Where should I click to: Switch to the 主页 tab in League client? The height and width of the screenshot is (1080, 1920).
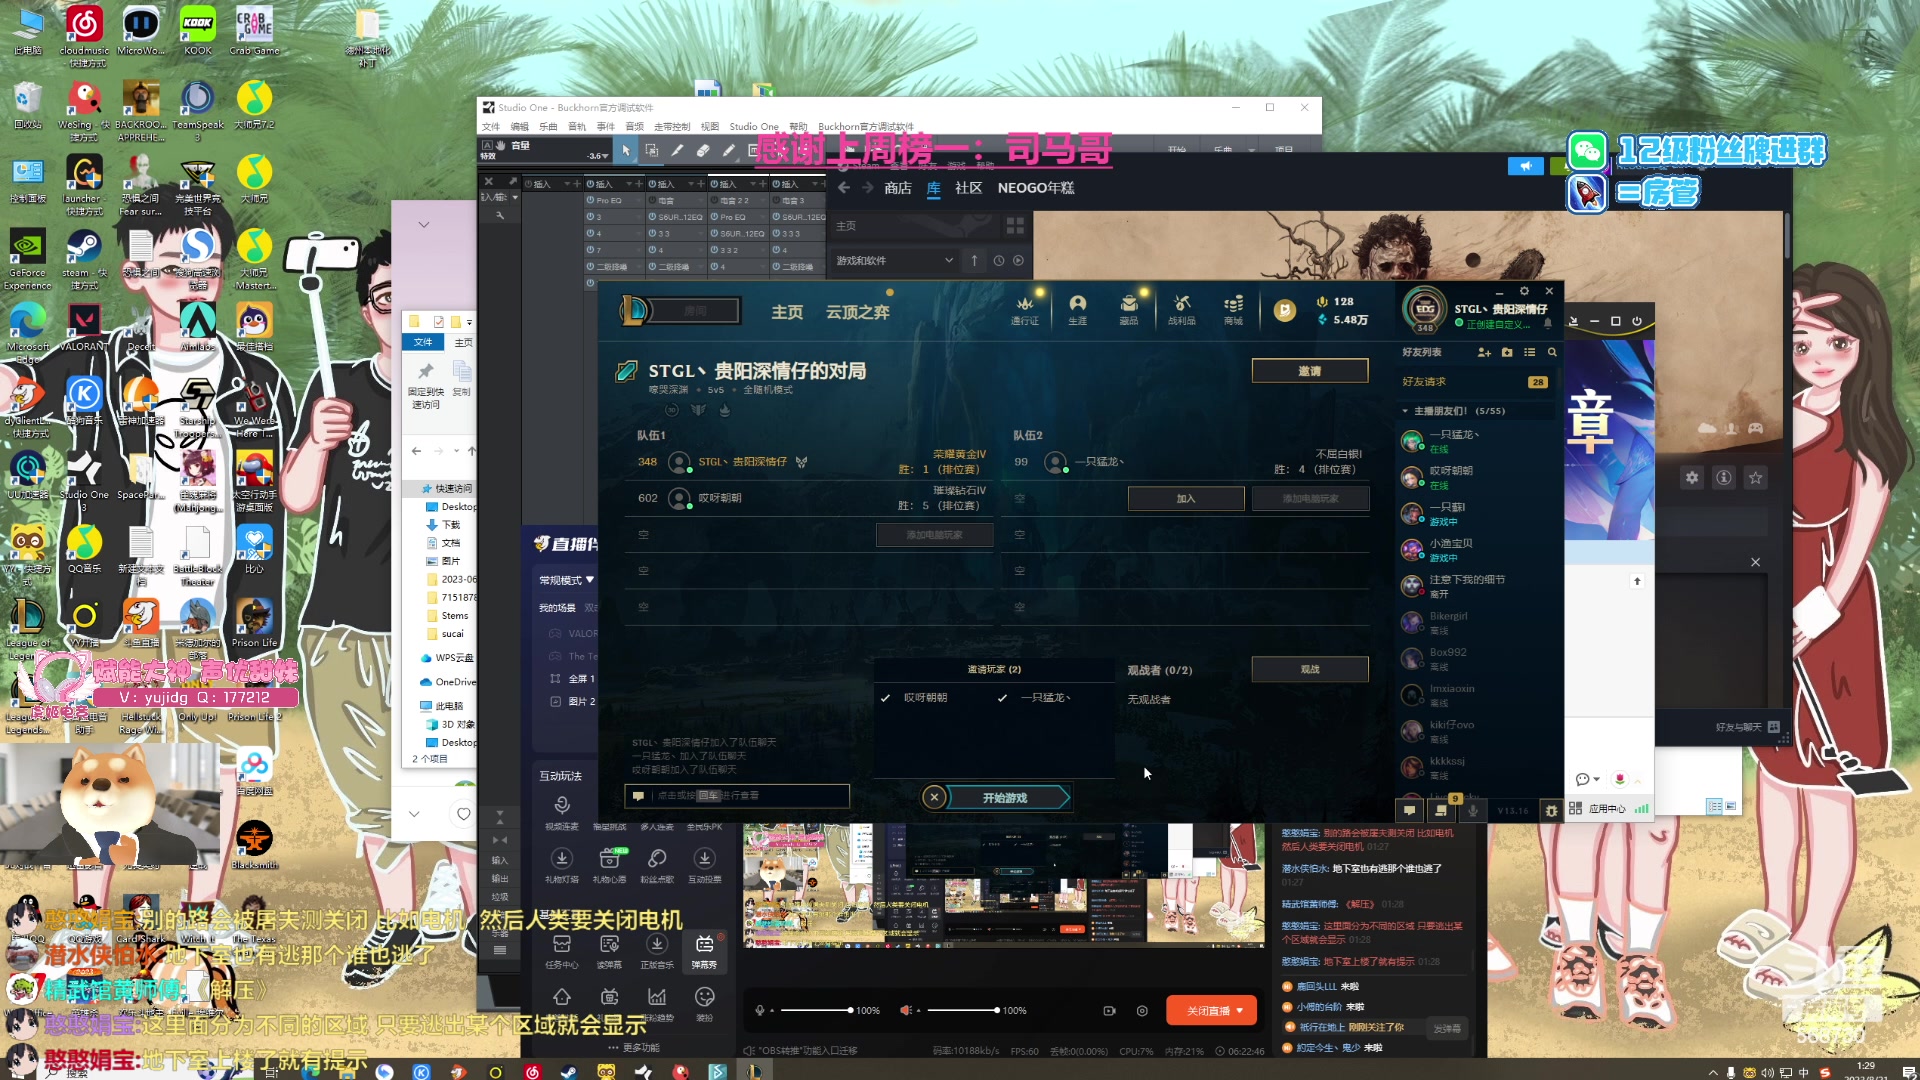click(x=787, y=312)
